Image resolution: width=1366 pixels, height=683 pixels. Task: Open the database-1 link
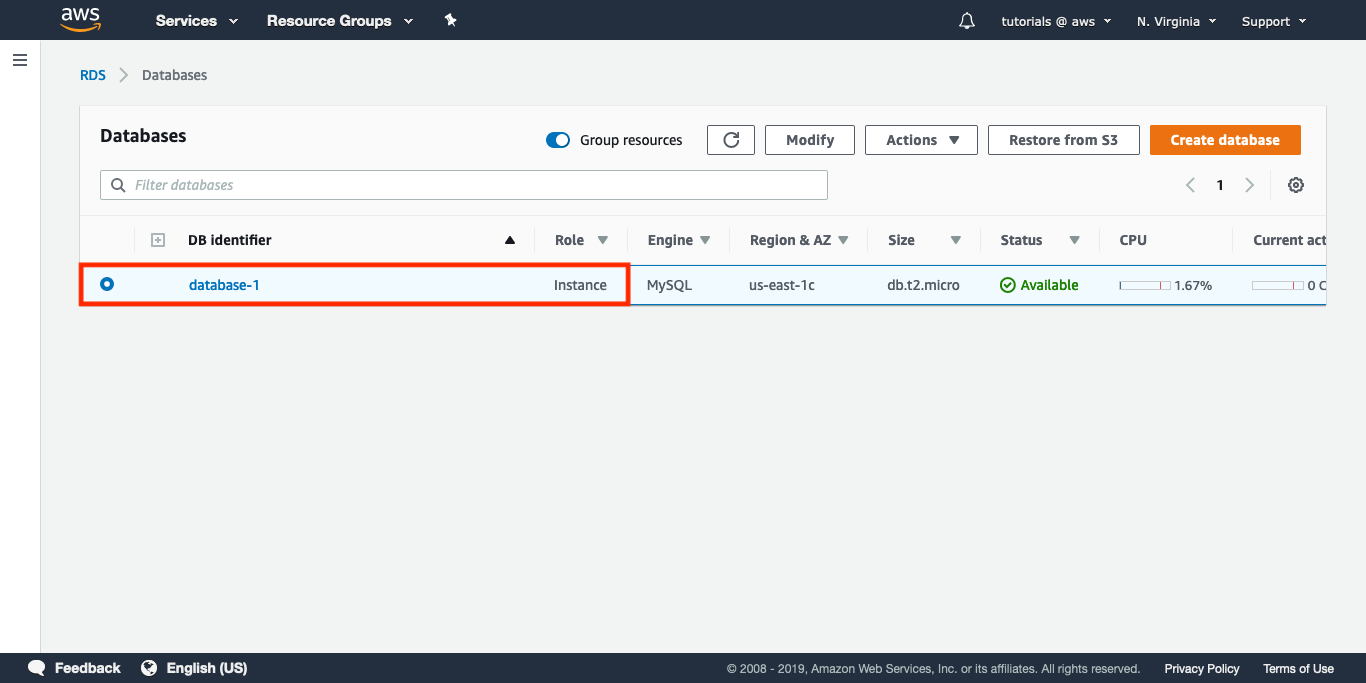click(x=224, y=285)
